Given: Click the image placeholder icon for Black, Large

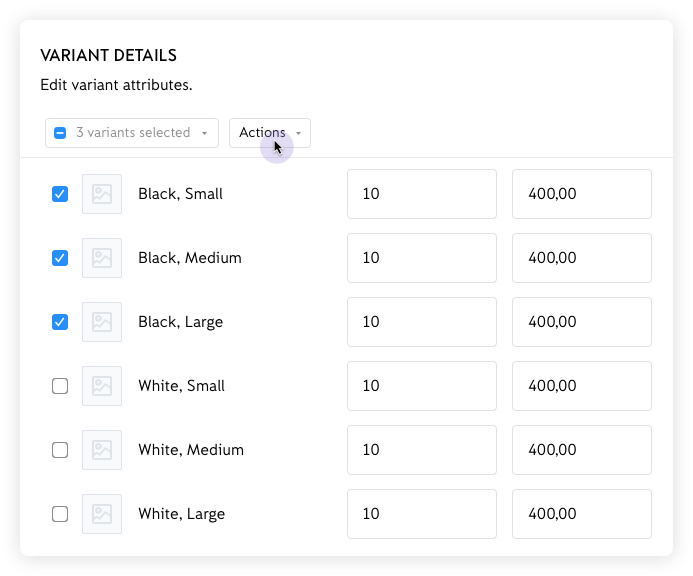Looking at the screenshot, I should [x=102, y=322].
